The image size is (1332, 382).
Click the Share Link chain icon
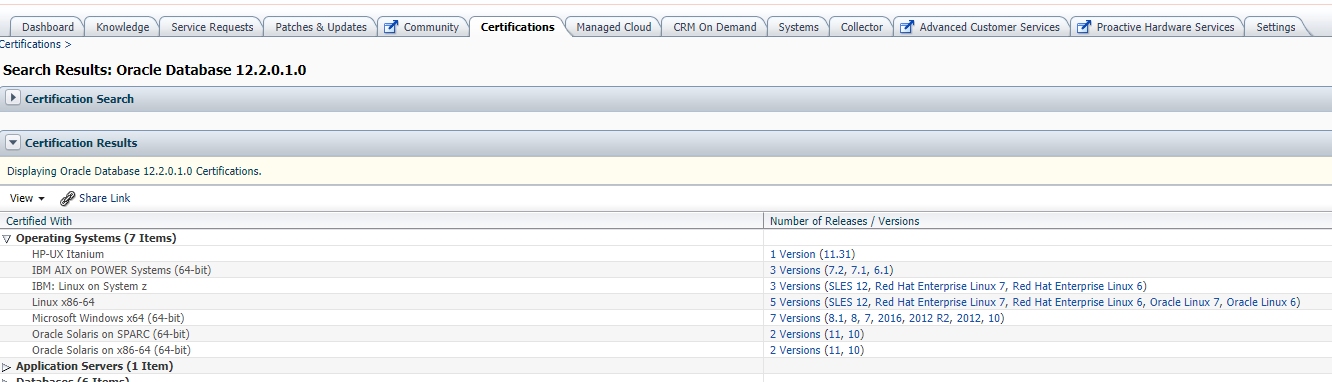[x=68, y=198]
